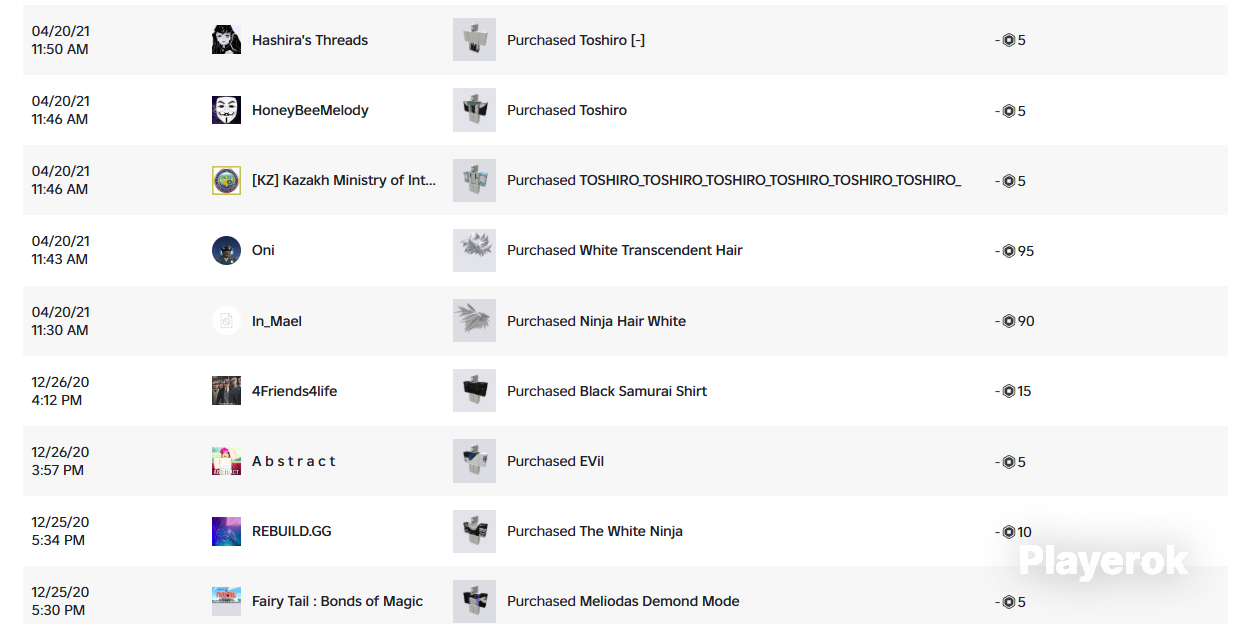The width and height of the screenshot is (1233, 624).
Task: Open the 4Friends4life group avatar icon
Action: (x=226, y=391)
